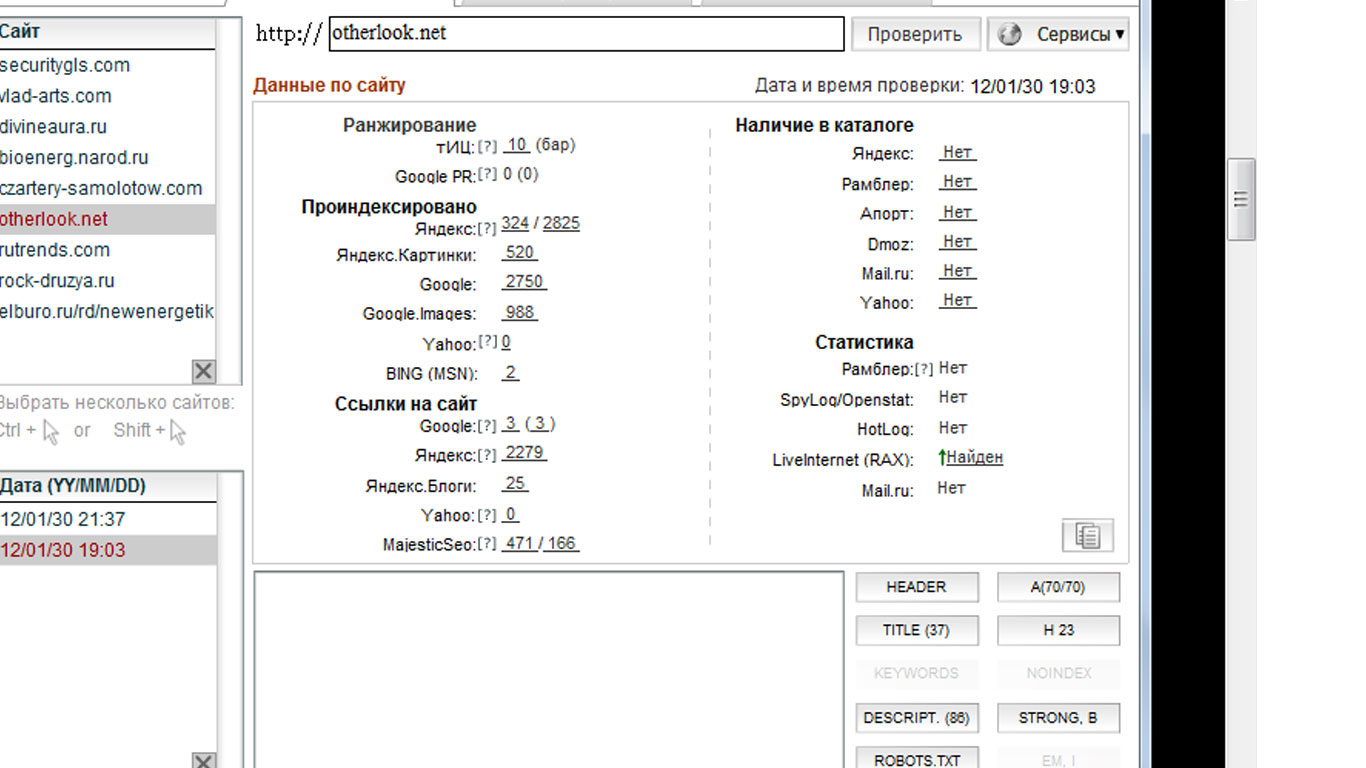
Task: Click the H 23 button
Action: 1058,630
